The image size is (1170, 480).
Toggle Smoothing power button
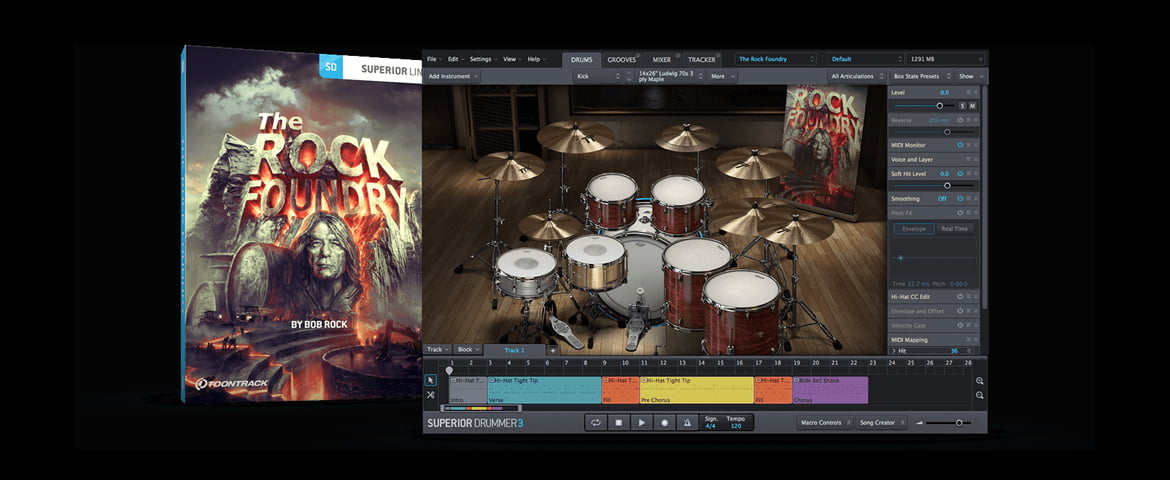960,199
